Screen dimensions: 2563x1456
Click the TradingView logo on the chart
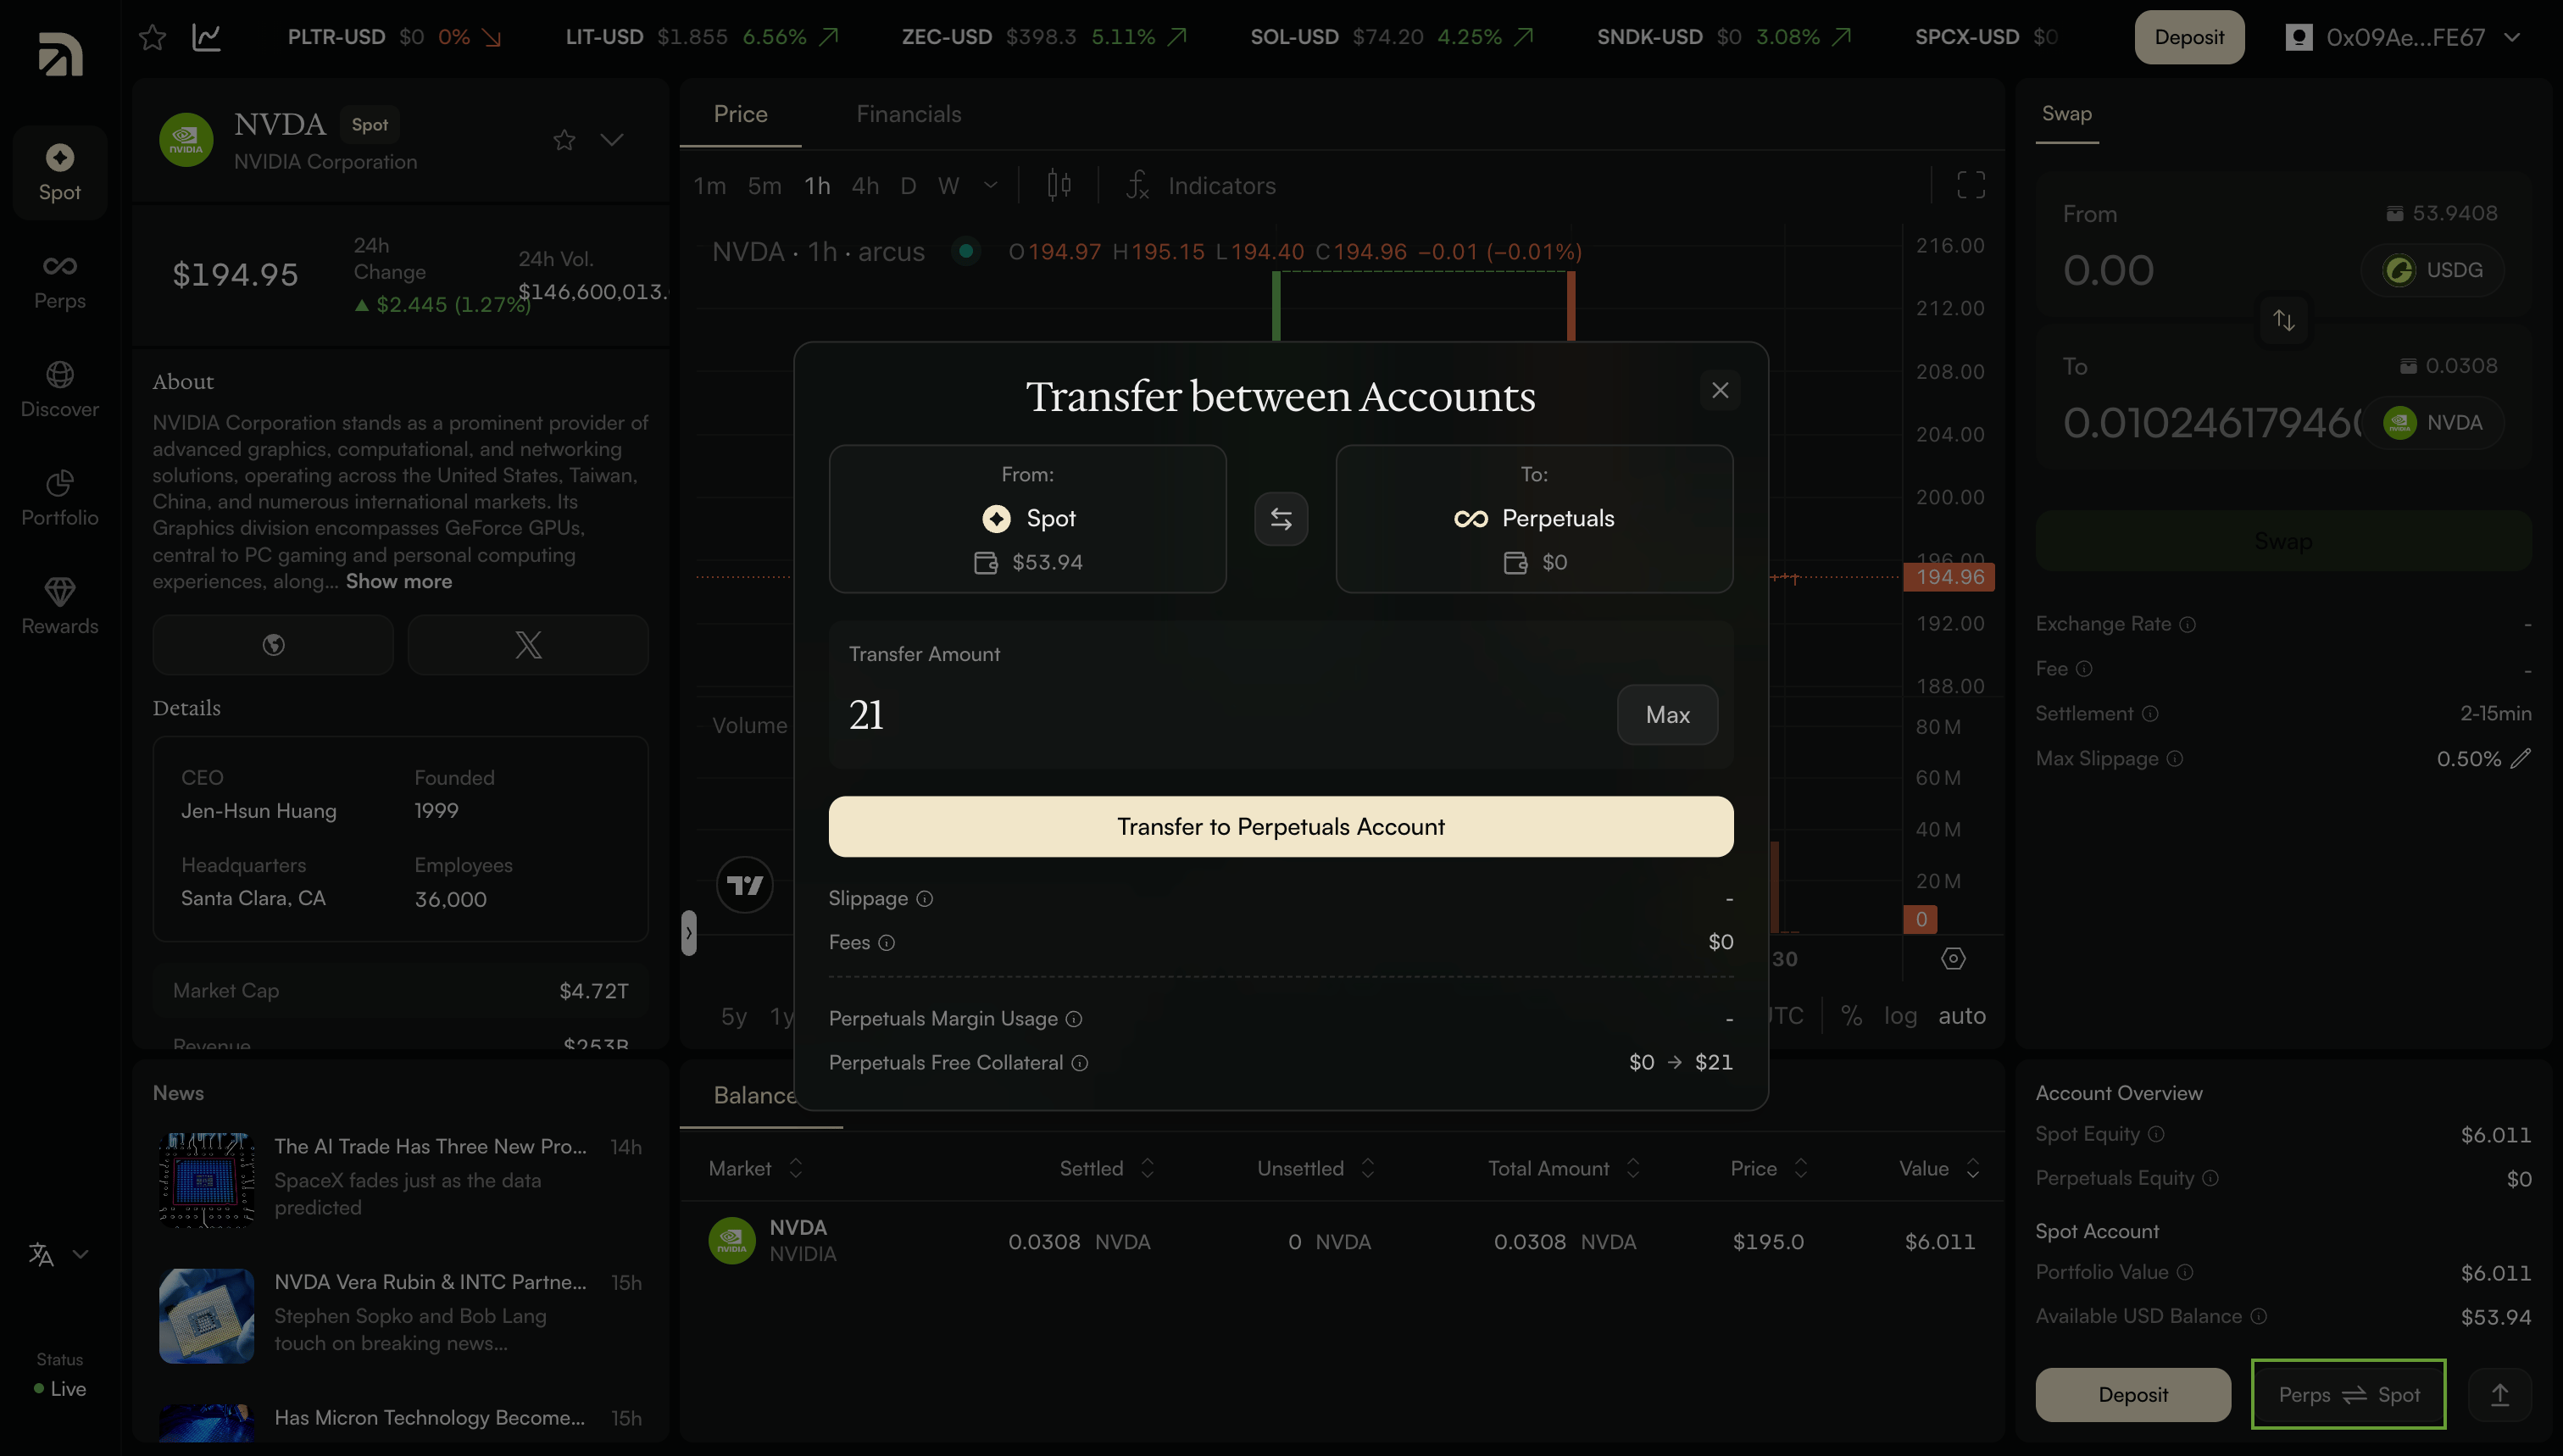coord(745,885)
